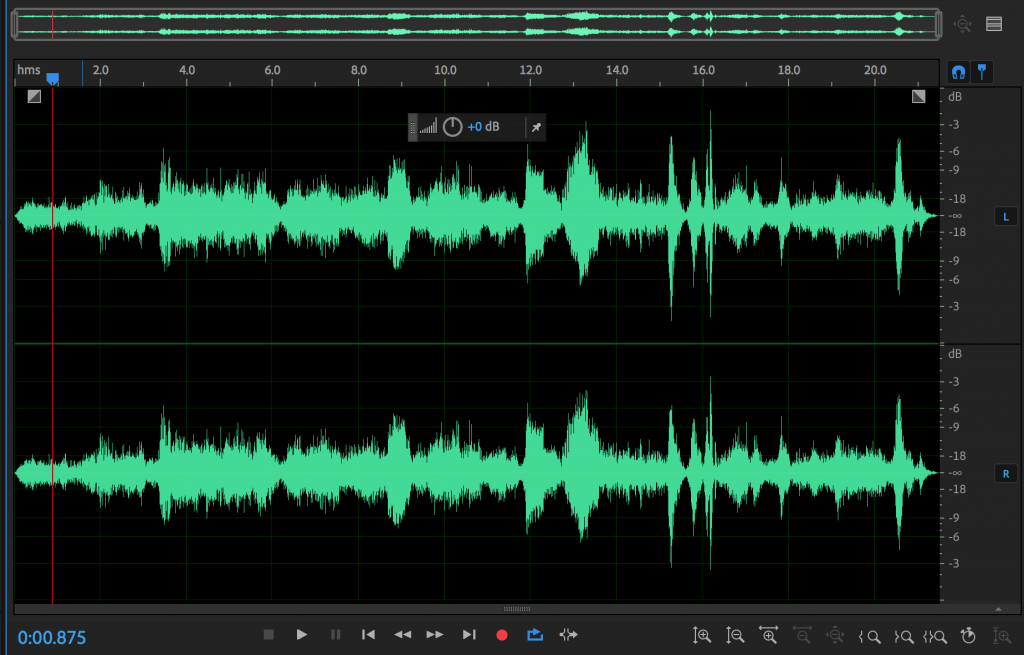1024x655 pixels.
Task: Click the Fast Forward button
Action: pos(435,635)
